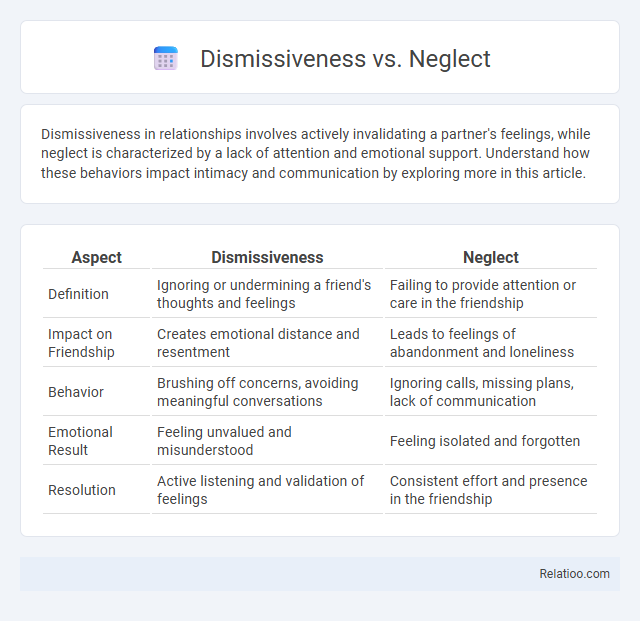
Task: Select the Impact on Friendship row label
Action: (81, 343)
